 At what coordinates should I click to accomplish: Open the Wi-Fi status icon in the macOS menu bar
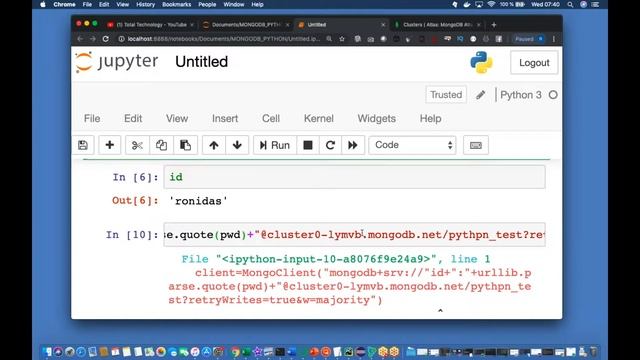491,4
